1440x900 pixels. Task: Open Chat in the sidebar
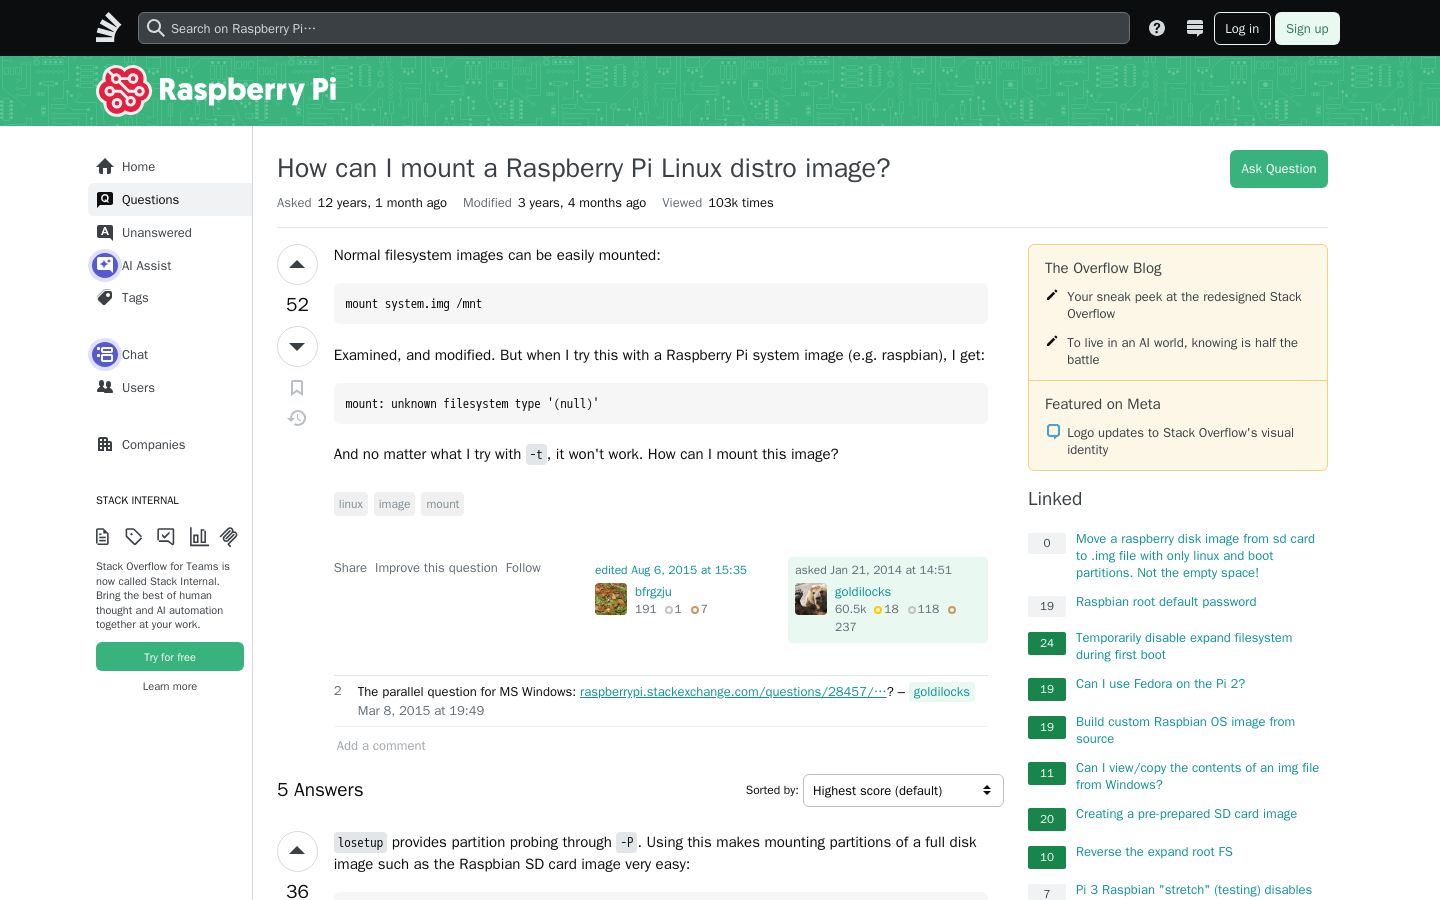tap(170, 355)
